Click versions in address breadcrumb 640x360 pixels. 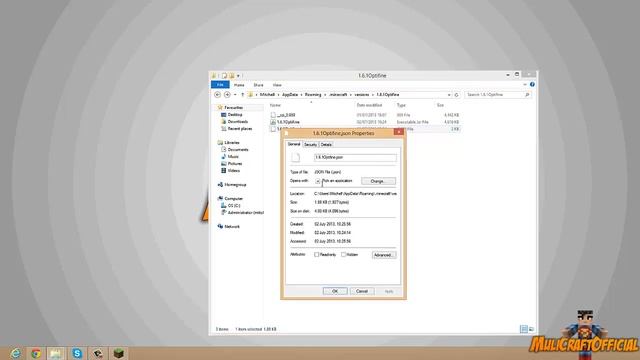362,95
